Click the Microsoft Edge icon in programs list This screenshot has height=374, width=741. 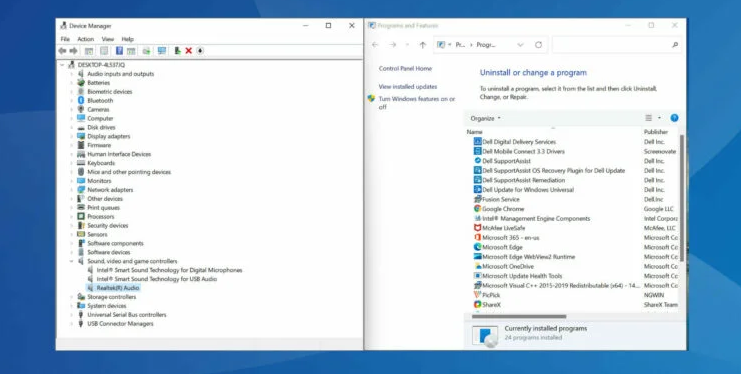tap(477, 247)
